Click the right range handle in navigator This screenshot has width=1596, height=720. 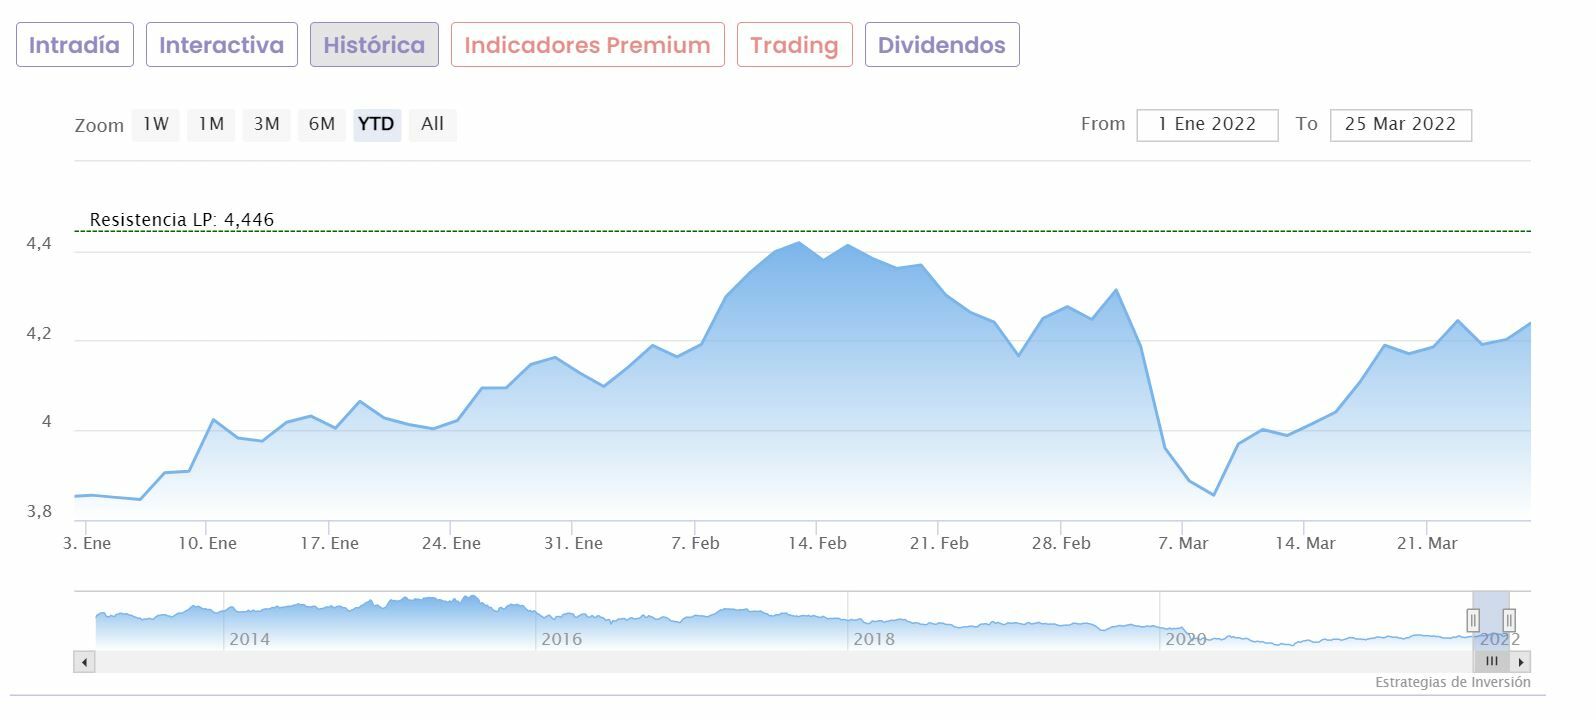(1509, 620)
